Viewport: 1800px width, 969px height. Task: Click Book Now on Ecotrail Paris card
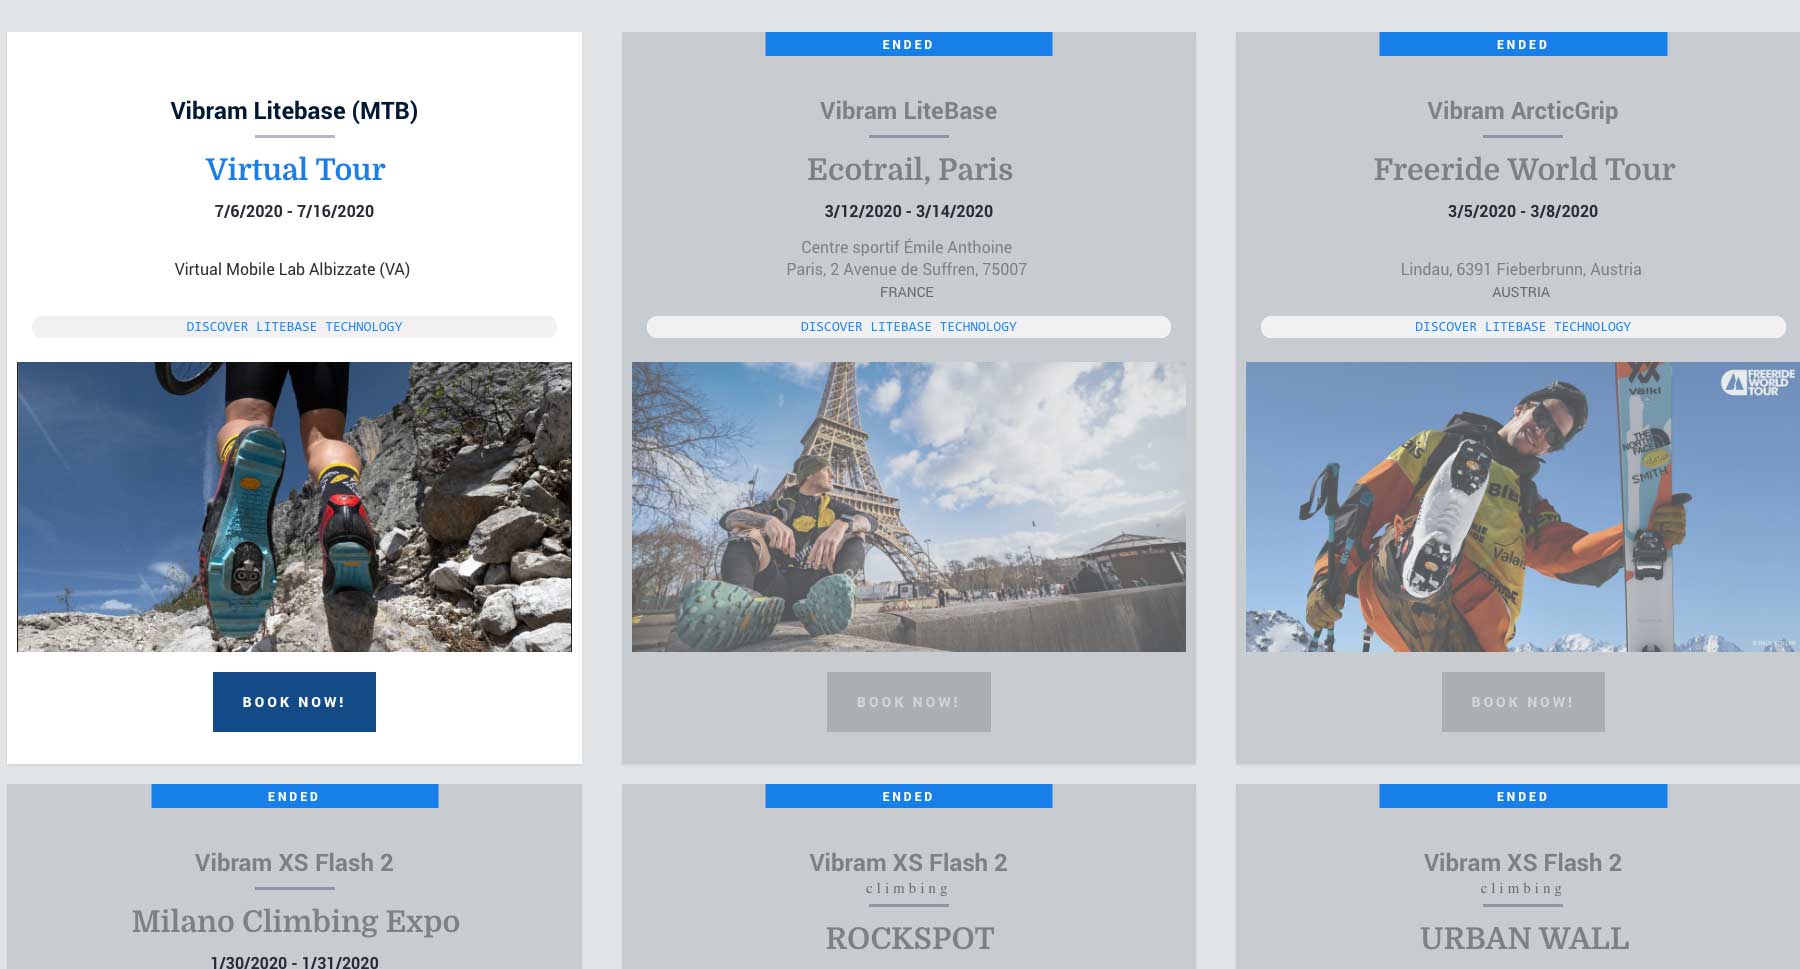coord(908,702)
